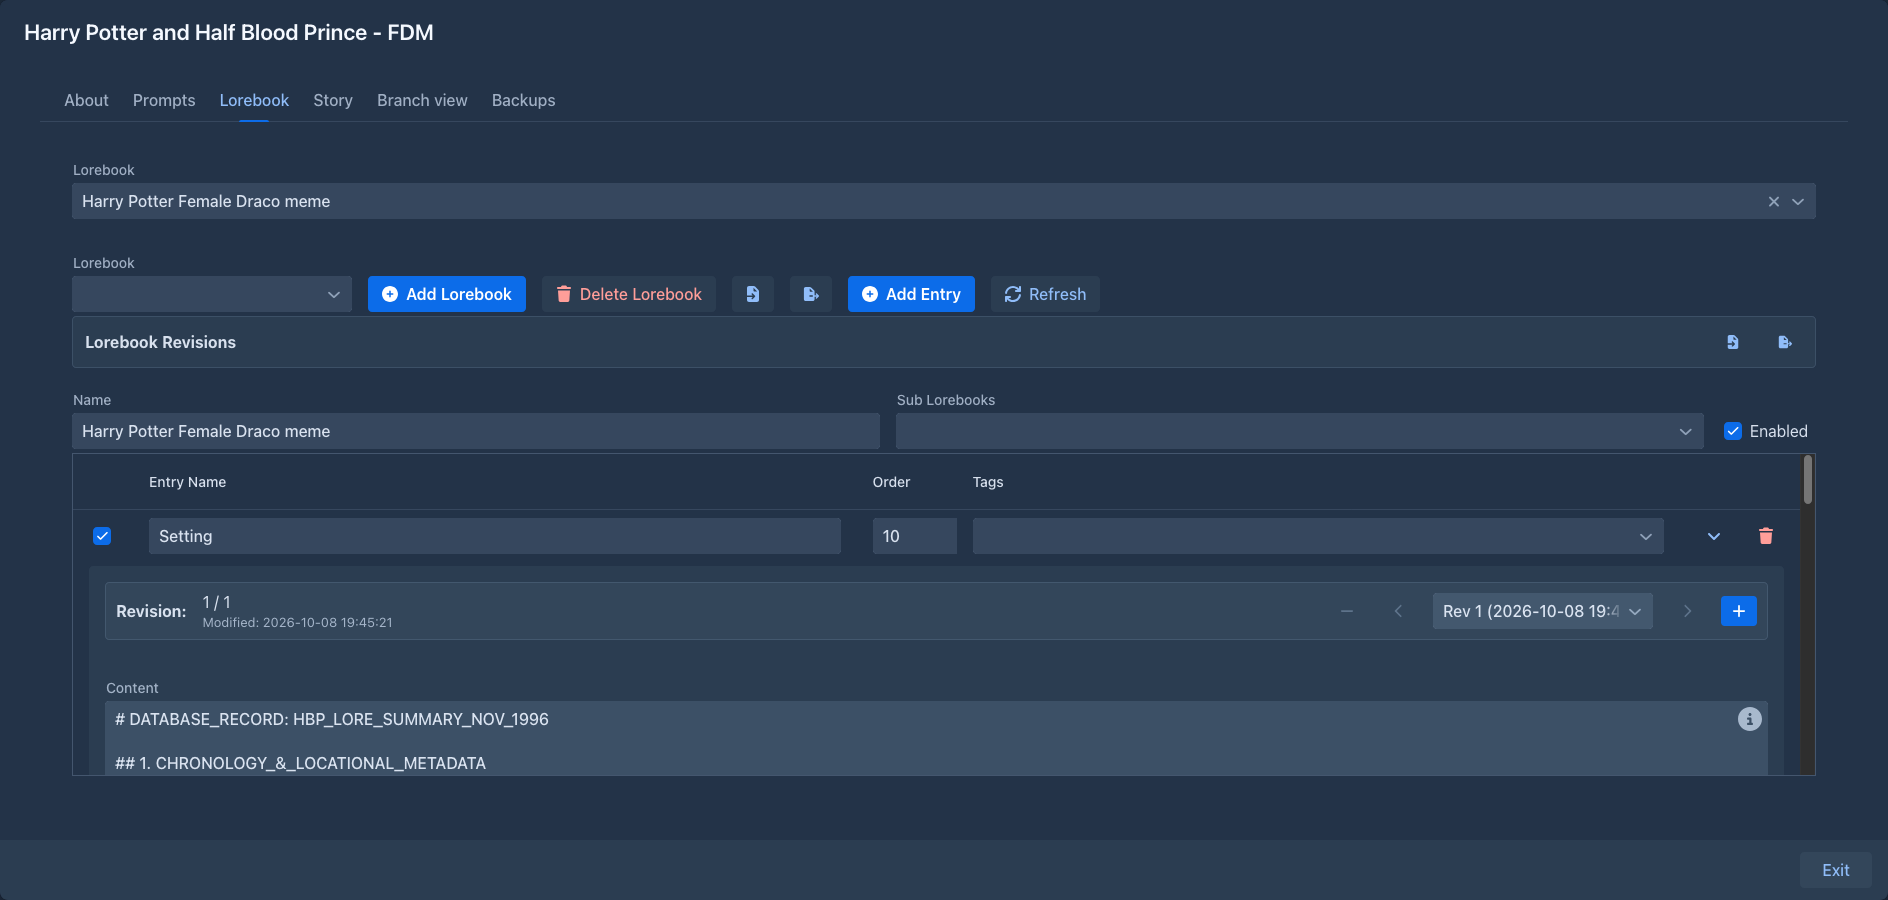The width and height of the screenshot is (1888, 900).
Task: Click the Add Lorebook button
Action: 447,294
